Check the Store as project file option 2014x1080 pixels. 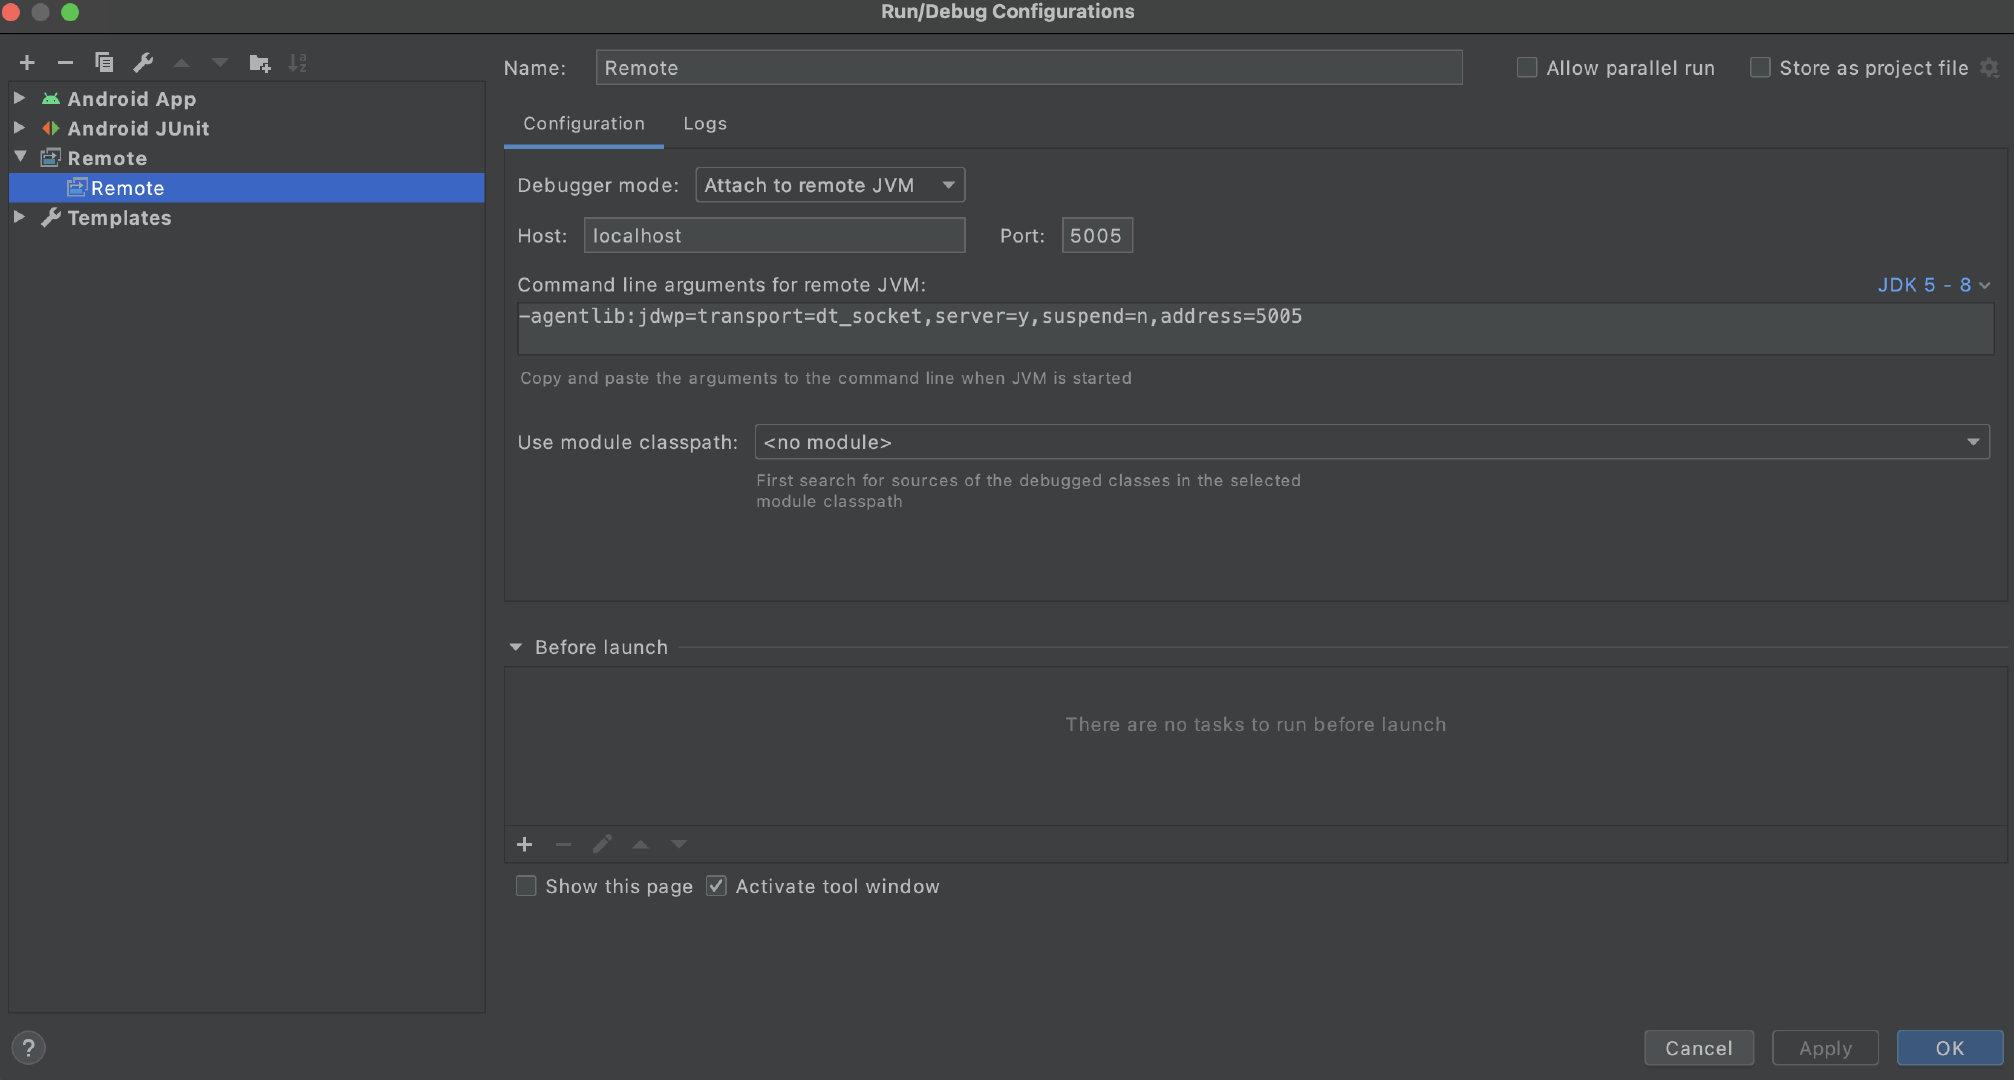[1760, 68]
